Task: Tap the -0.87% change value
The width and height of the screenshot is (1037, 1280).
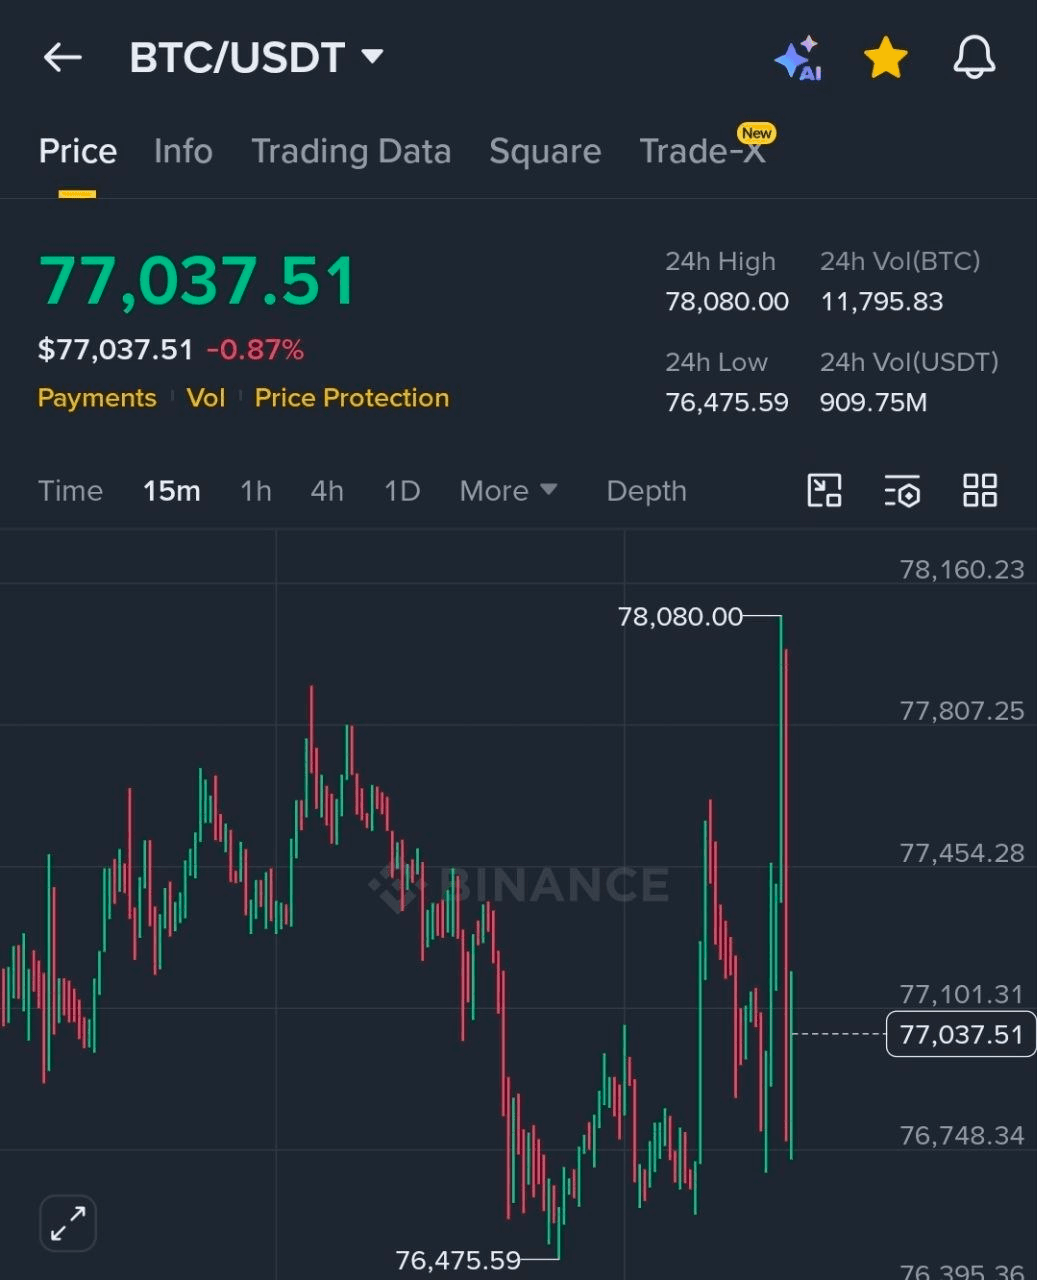Action: click(255, 350)
